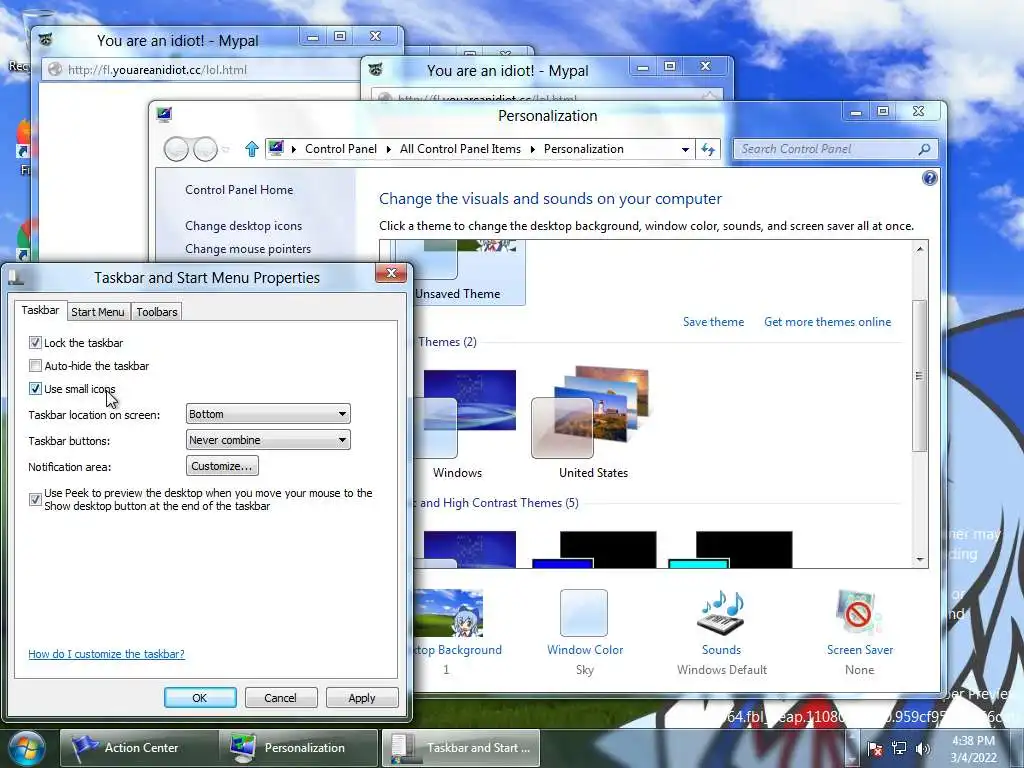Select Taskbar and Start taskbar button

(461, 748)
